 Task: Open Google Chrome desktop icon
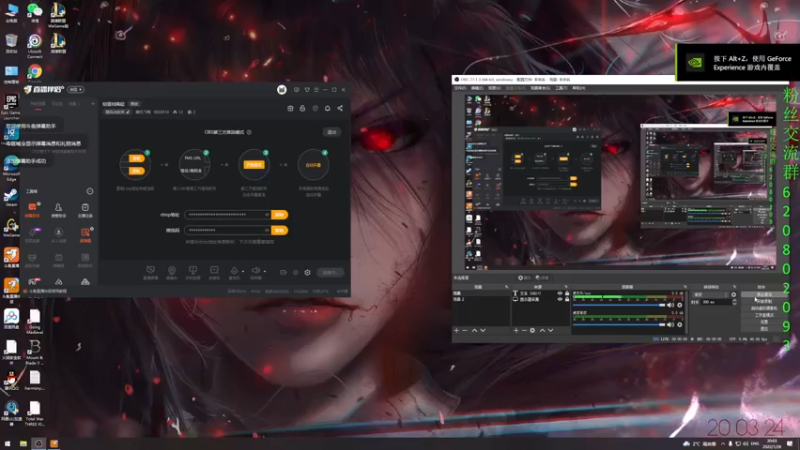point(35,73)
